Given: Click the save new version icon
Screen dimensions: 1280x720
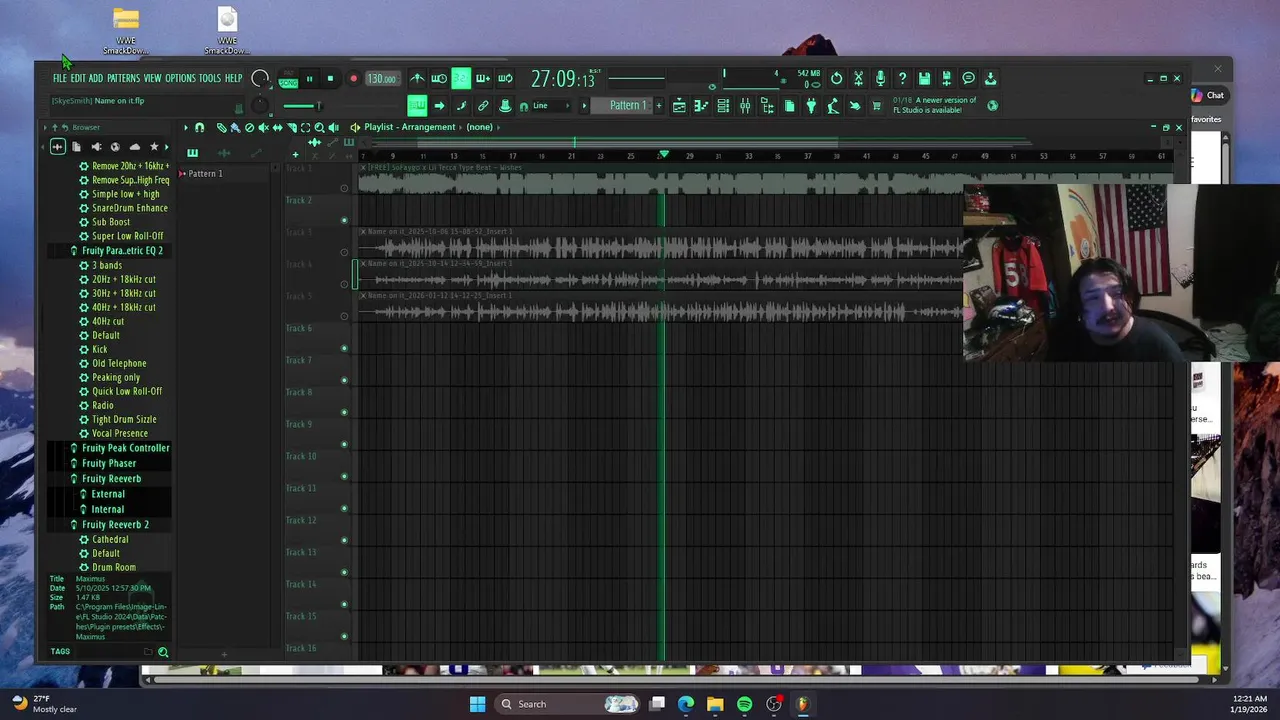Looking at the screenshot, I should (946, 78).
